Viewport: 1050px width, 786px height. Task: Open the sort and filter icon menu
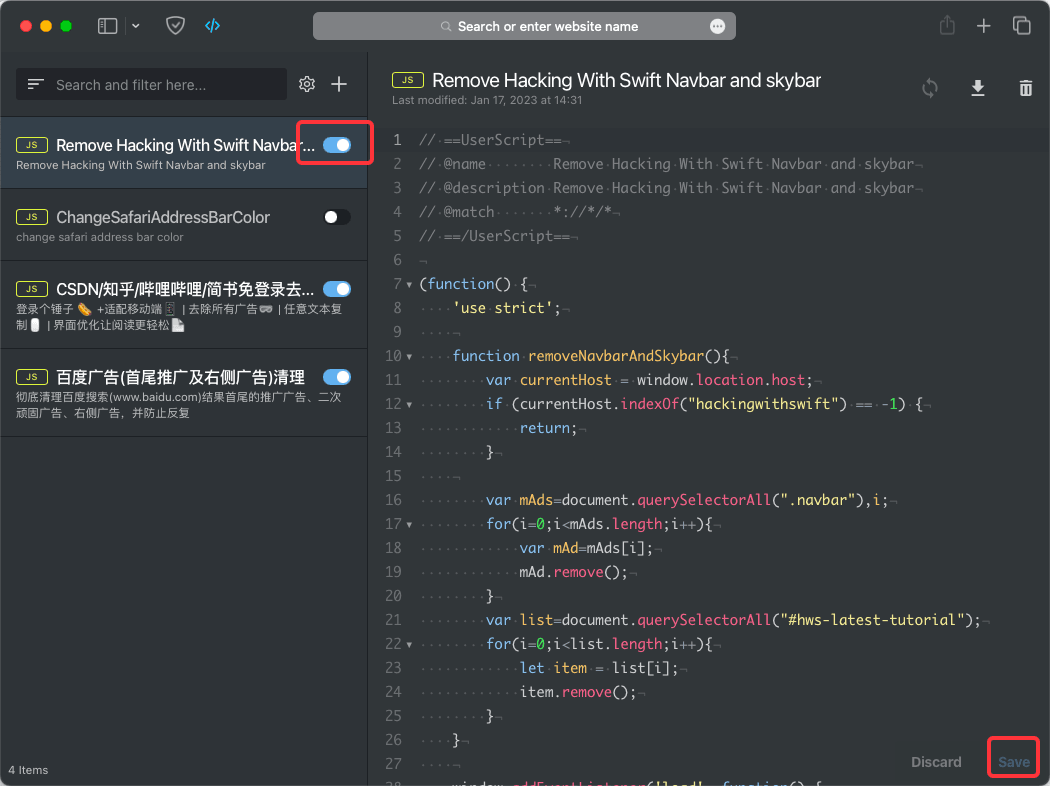(35, 84)
